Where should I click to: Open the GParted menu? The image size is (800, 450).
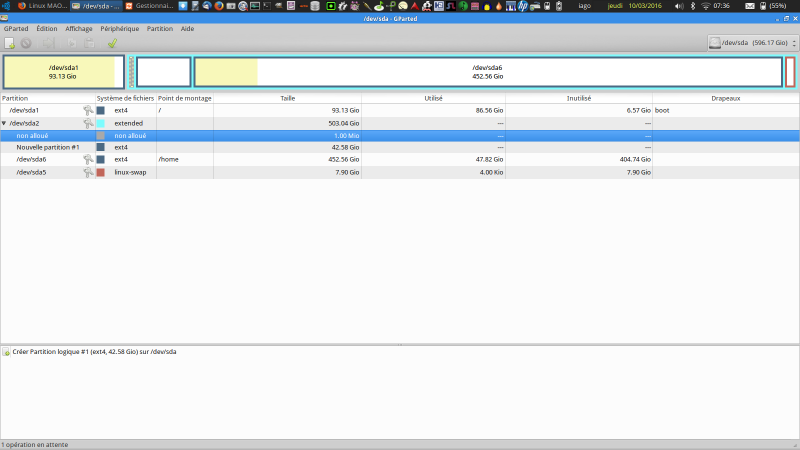click(x=16, y=29)
